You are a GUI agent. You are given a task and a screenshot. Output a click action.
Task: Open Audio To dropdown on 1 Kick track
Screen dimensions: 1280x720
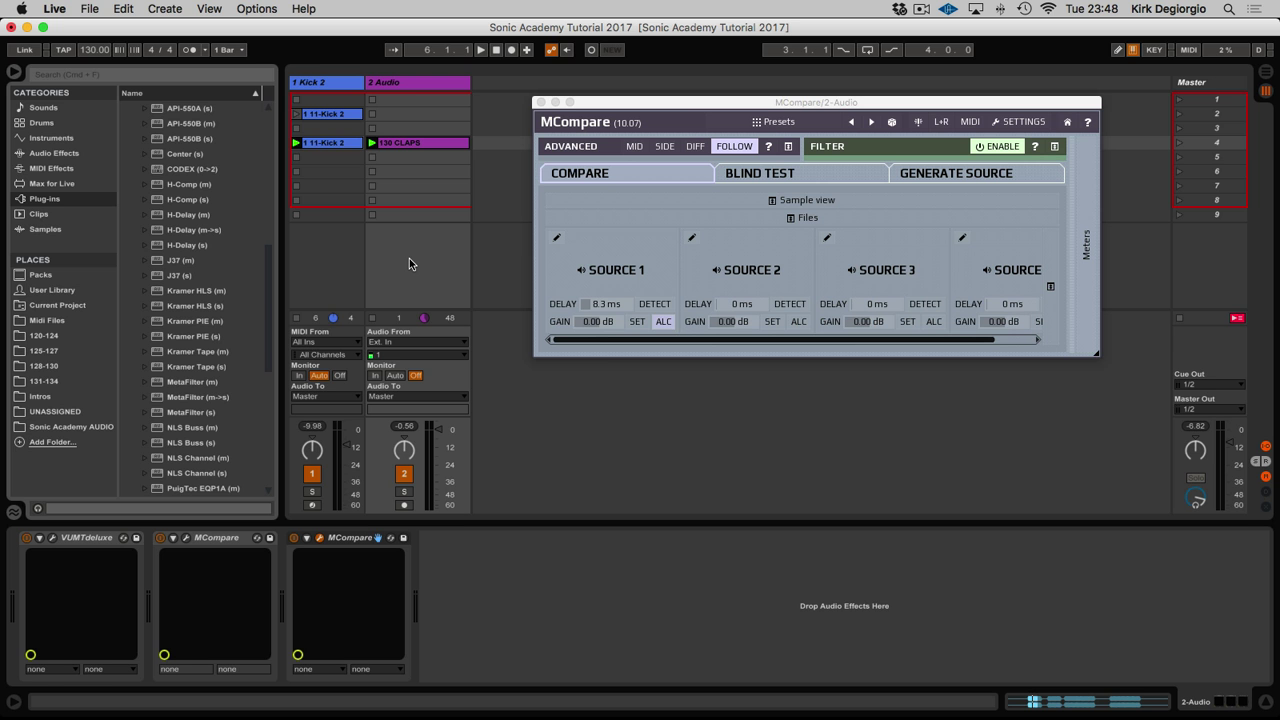tap(326, 396)
